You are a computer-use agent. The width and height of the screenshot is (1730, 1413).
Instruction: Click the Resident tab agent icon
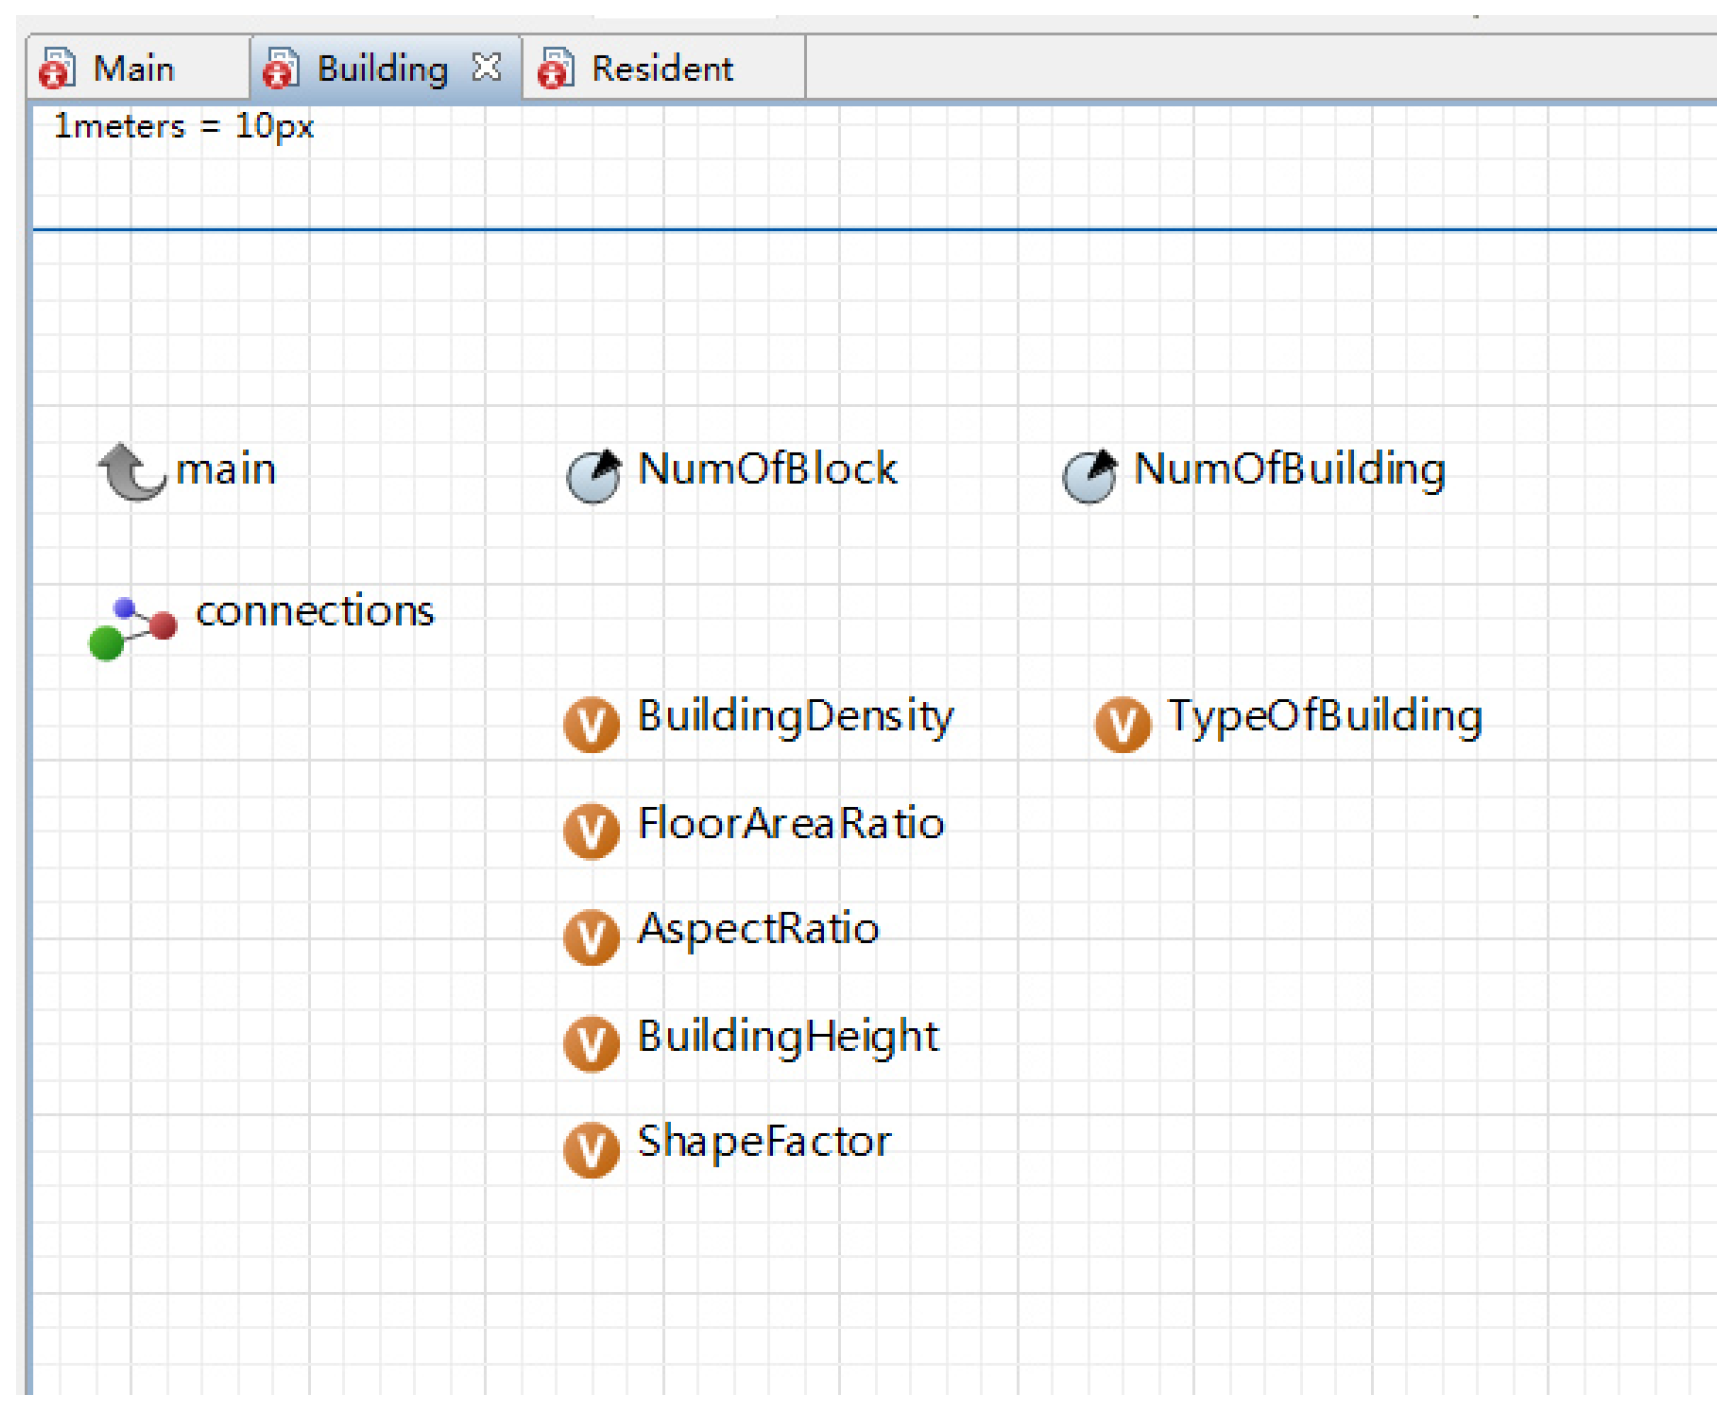(555, 69)
